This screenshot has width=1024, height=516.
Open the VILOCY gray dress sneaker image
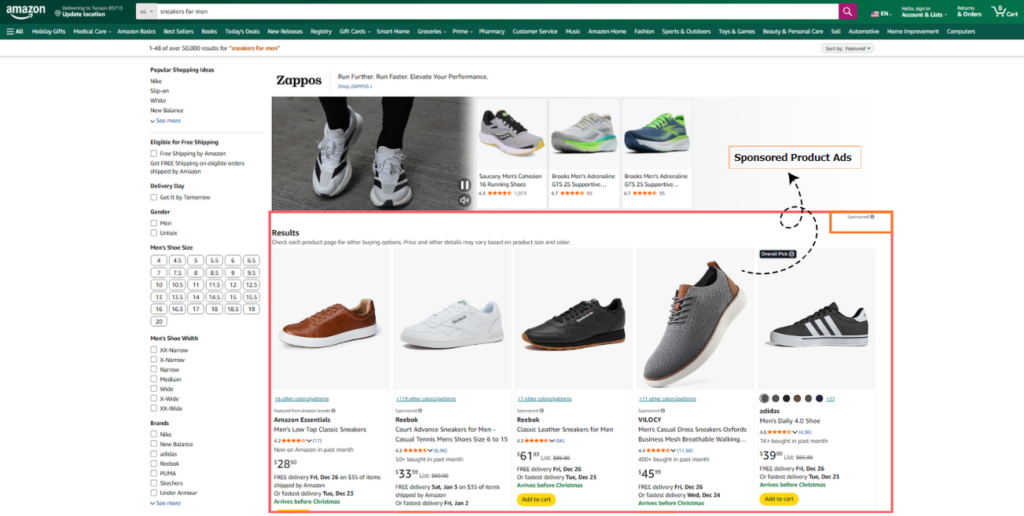695,319
